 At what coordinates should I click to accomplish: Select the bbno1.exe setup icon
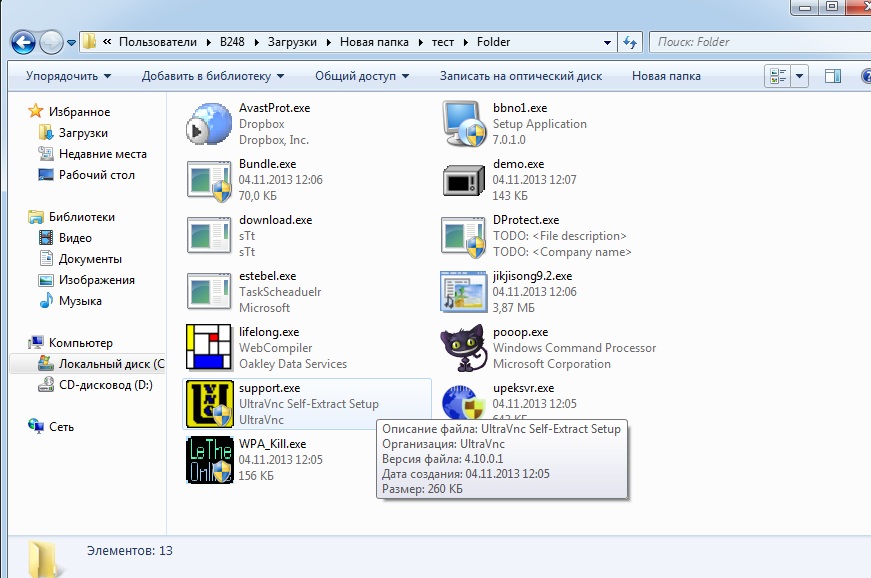[464, 124]
